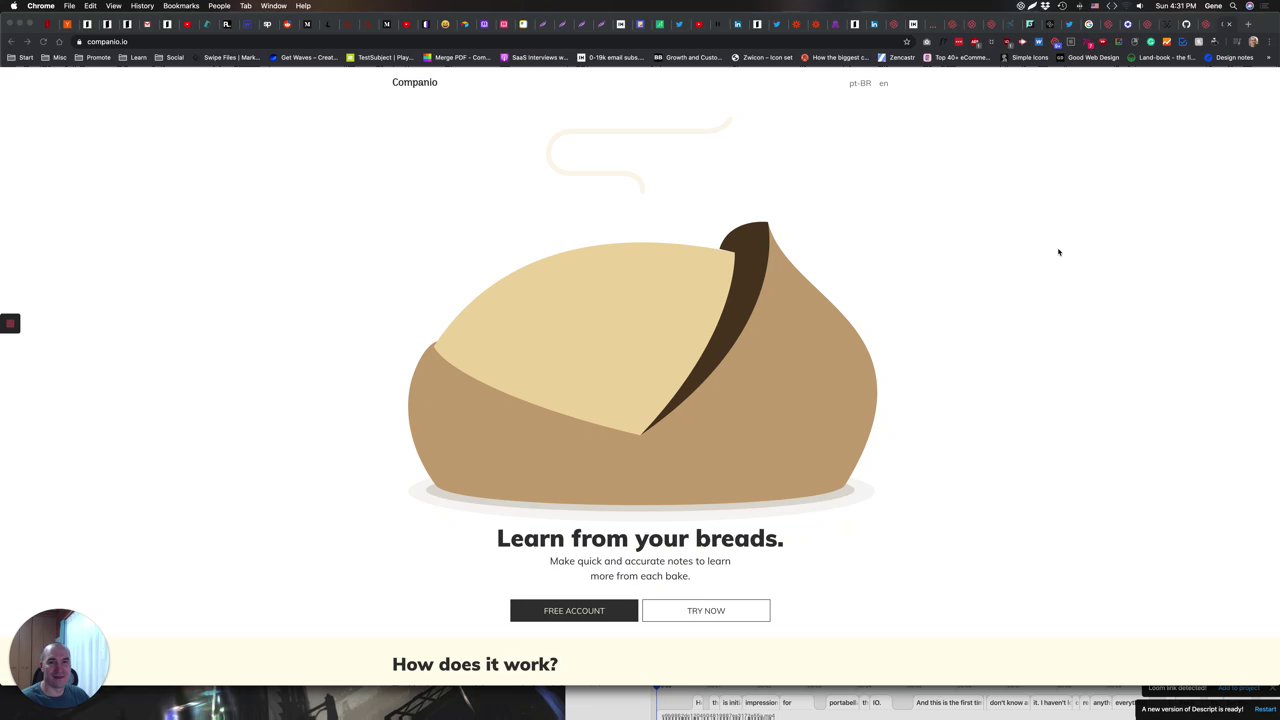1280x720 pixels.
Task: Click the browser forward arrow
Action: point(27,42)
